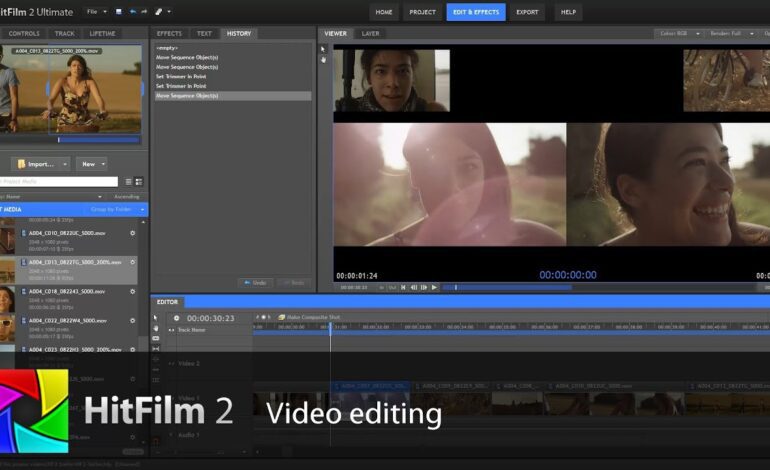This screenshot has height=470, width=770.
Task: Click the Redo arrow icon in the top toolbar
Action: (145, 12)
